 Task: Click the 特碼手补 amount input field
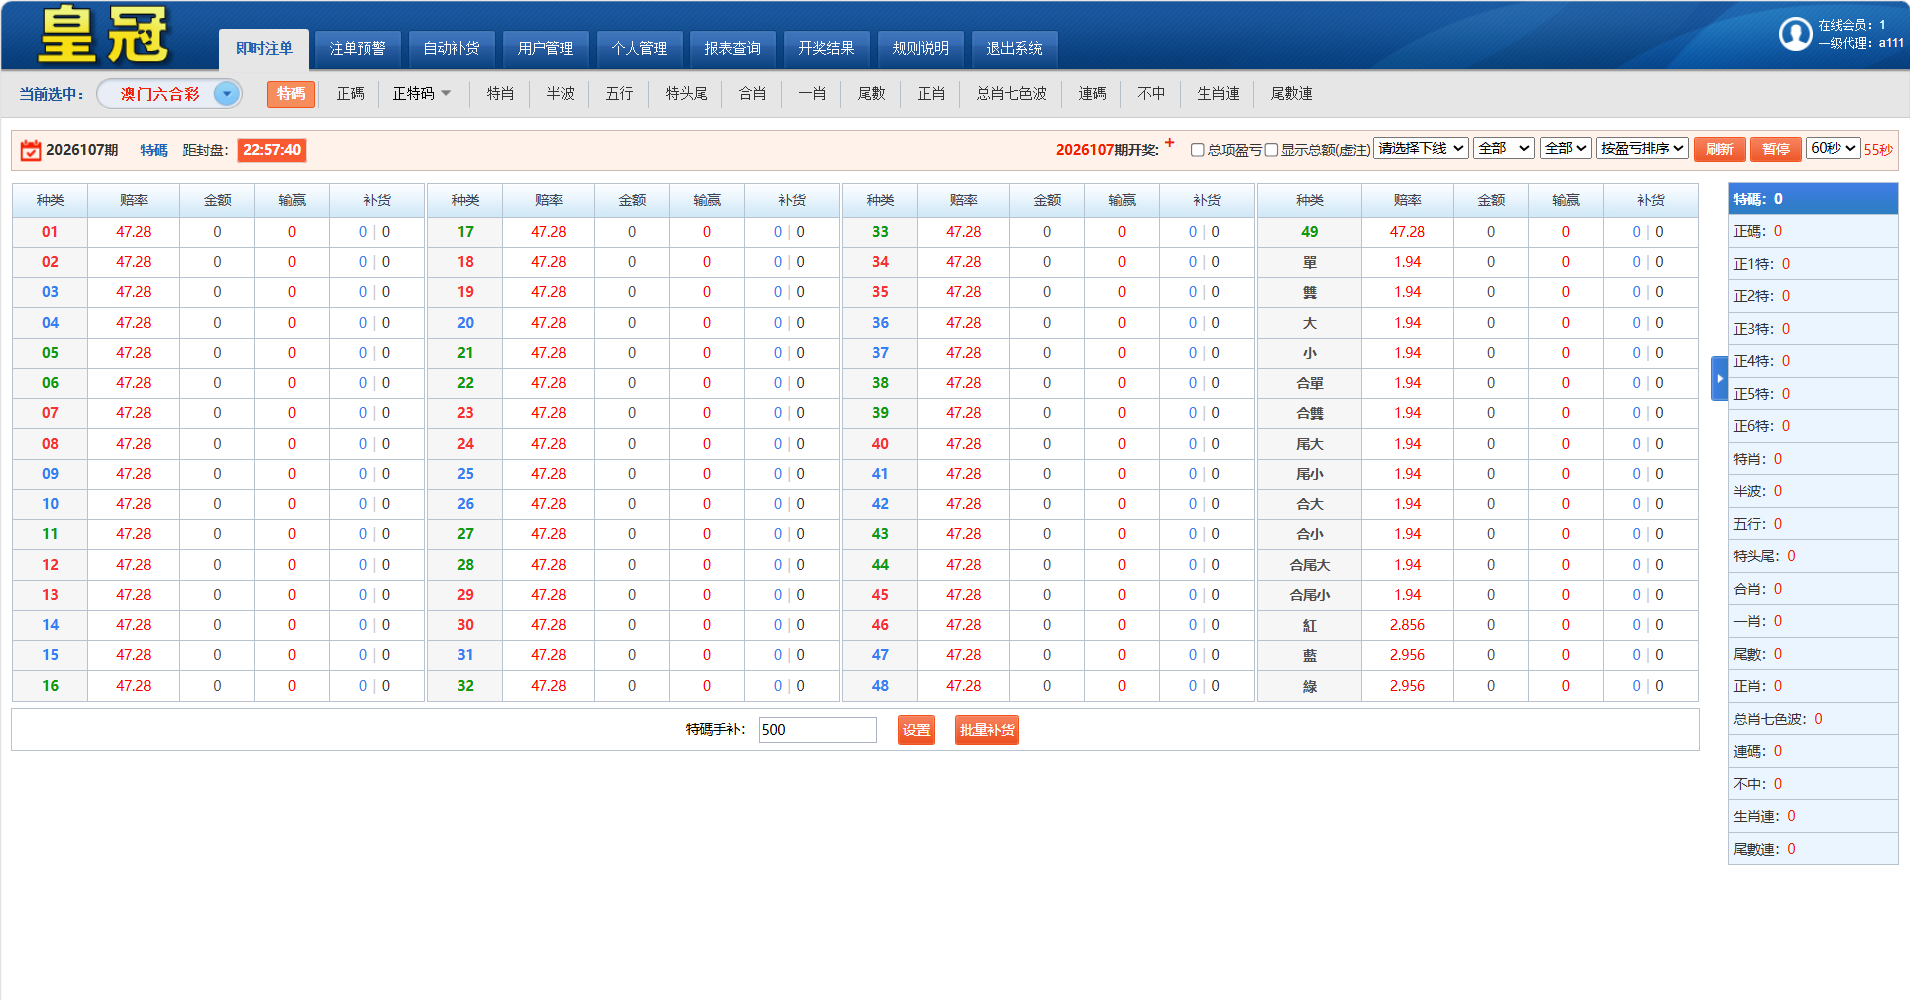click(817, 730)
